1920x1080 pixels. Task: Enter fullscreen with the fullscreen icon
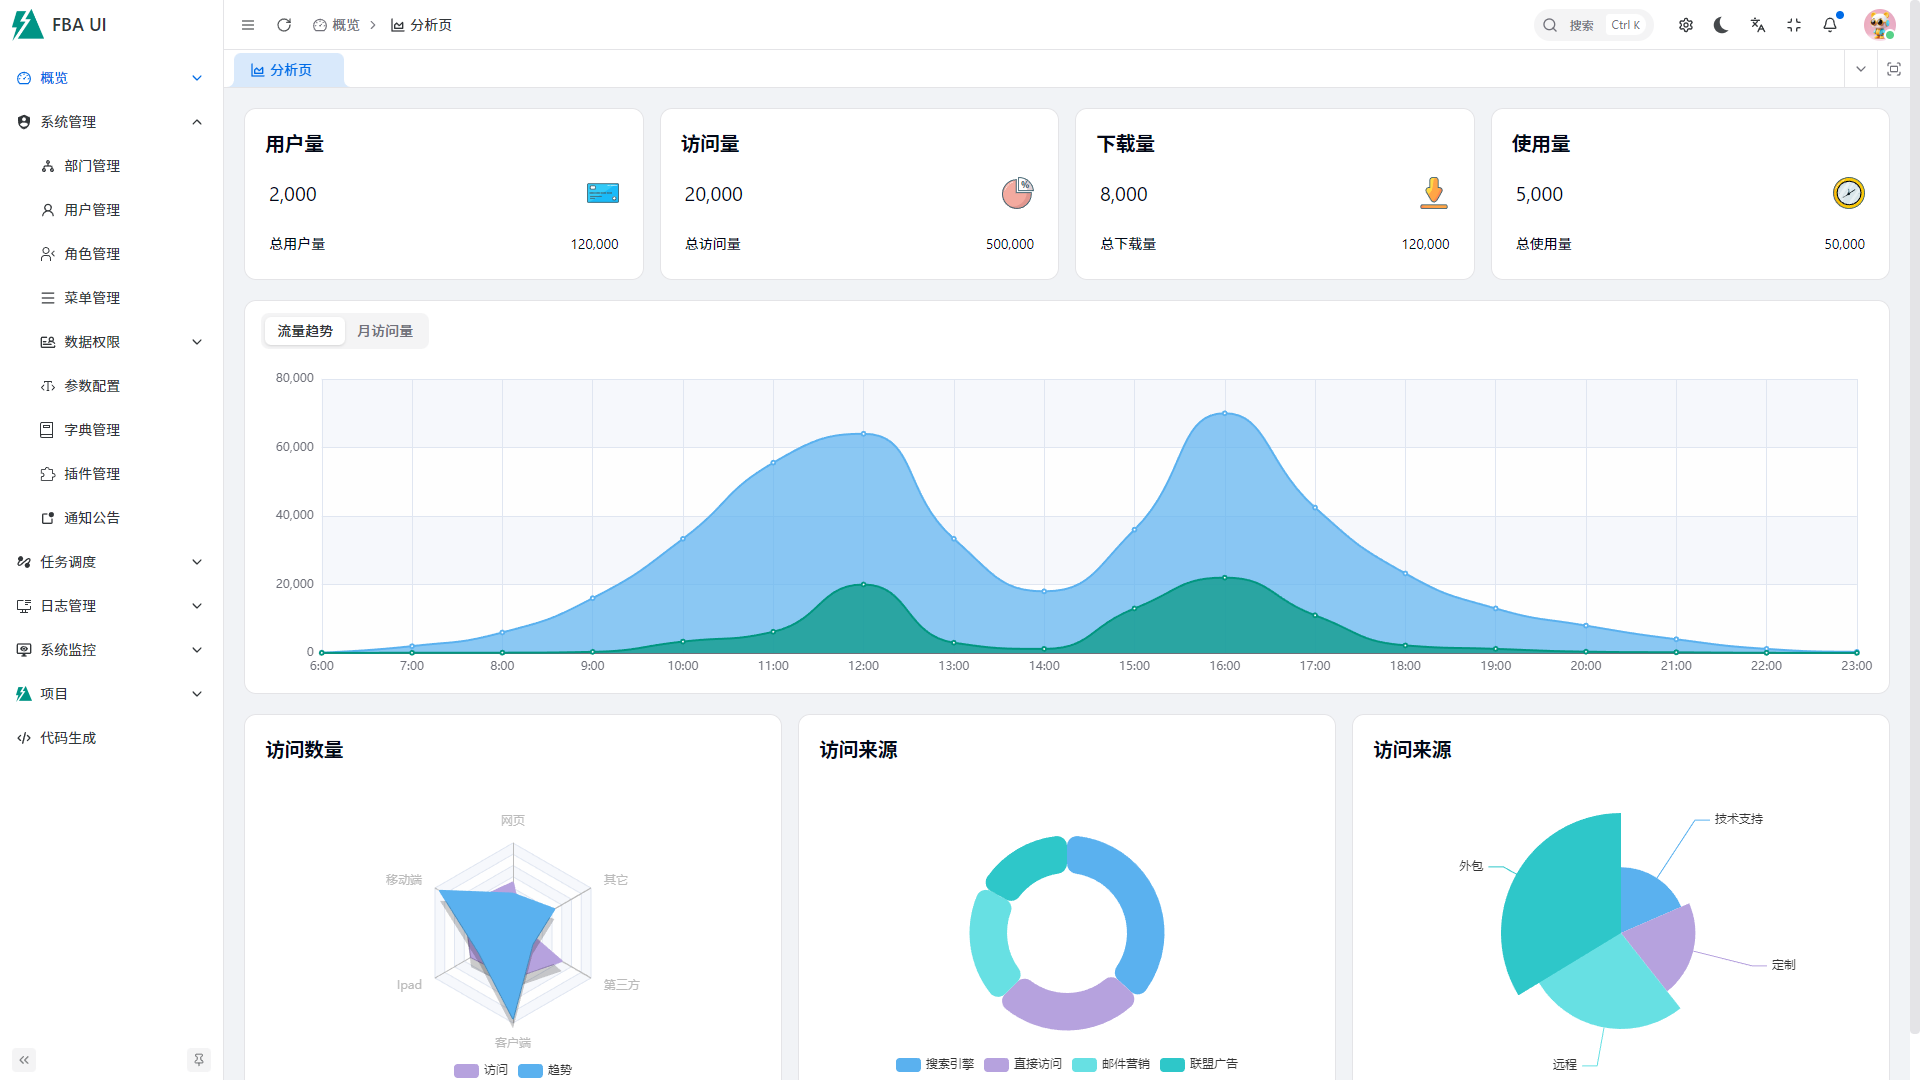click(x=1793, y=25)
